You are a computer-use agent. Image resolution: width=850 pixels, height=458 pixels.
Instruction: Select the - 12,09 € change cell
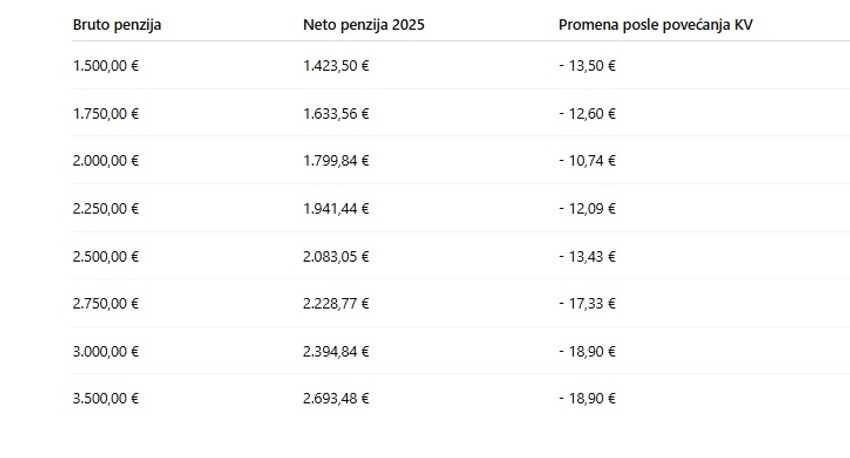coord(587,209)
